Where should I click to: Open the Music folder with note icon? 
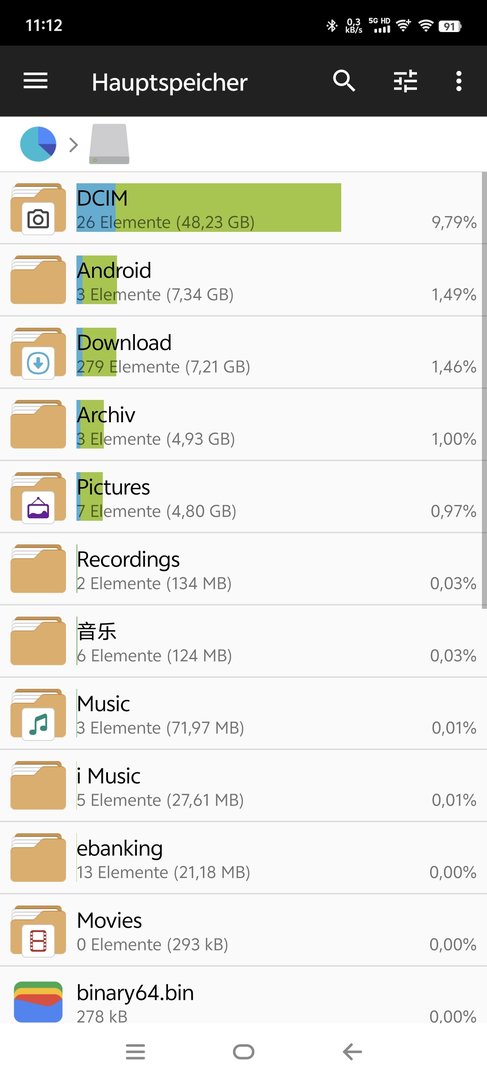(38, 714)
